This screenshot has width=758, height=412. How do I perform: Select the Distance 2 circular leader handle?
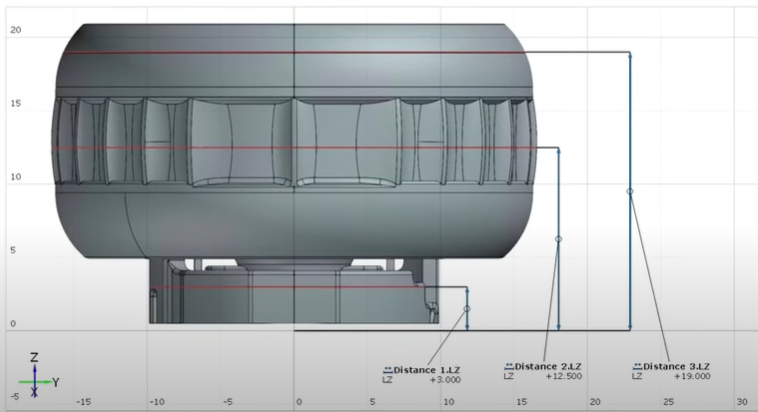[558, 239]
